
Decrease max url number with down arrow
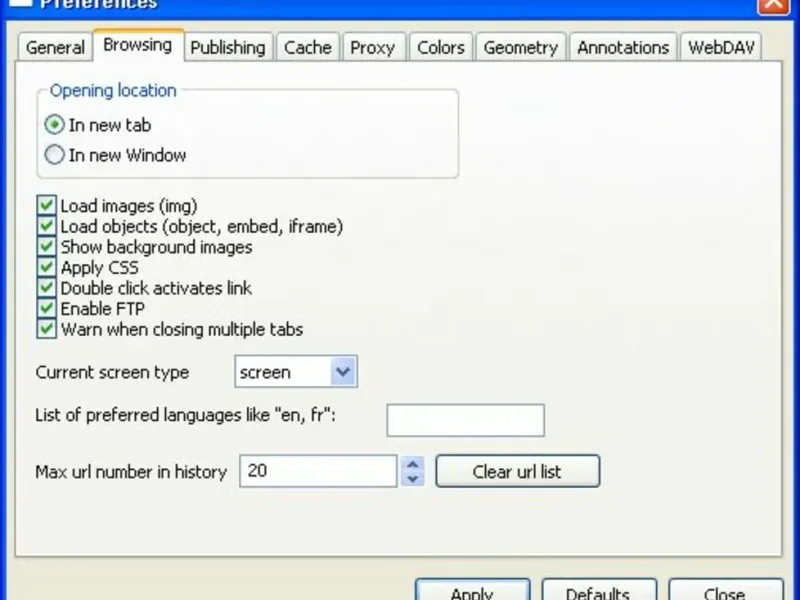point(413,479)
